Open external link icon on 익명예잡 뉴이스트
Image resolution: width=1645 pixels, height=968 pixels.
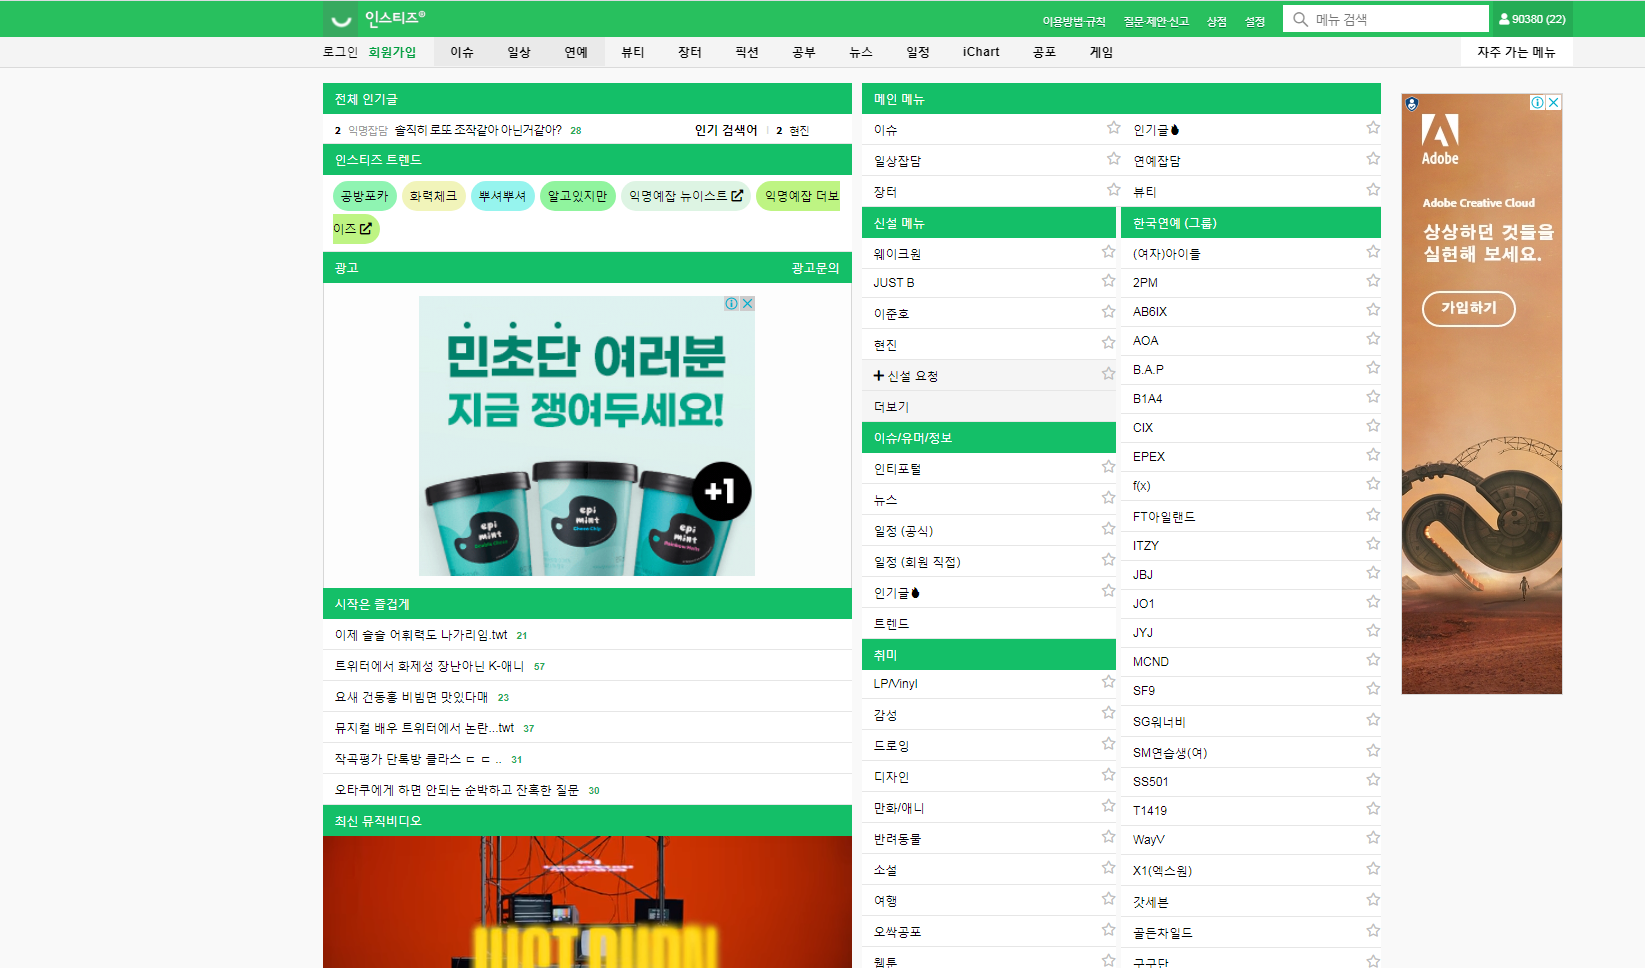pyautogui.click(x=737, y=196)
